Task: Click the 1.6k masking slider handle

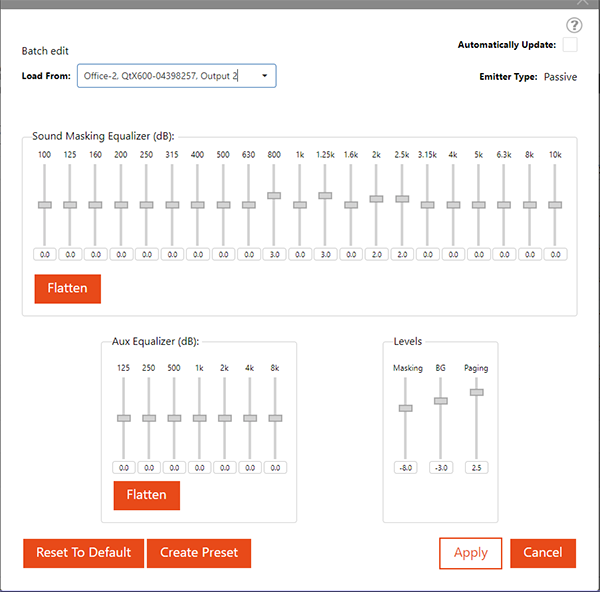Action: [x=351, y=205]
